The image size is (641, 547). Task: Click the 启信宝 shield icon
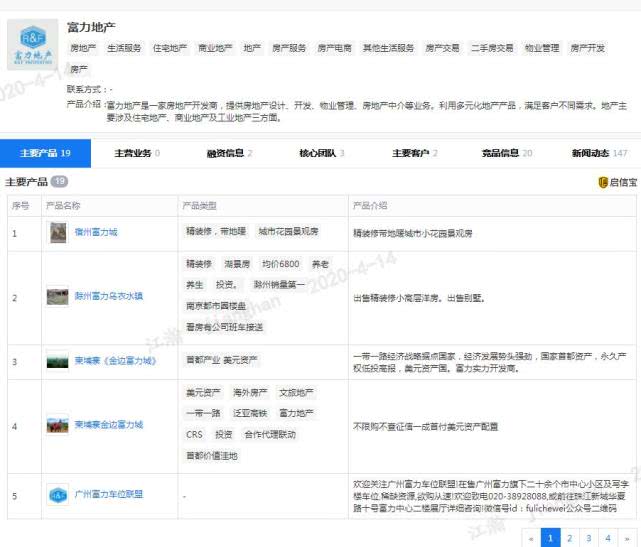[x=603, y=182]
